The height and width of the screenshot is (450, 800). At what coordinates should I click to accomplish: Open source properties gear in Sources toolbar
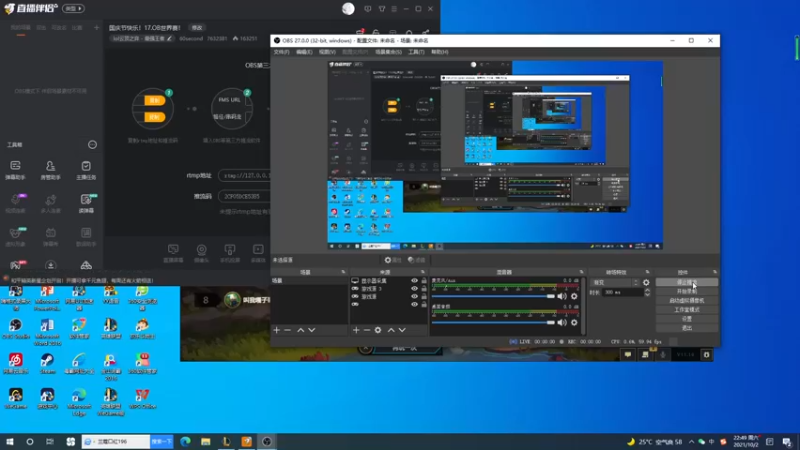tap(378, 330)
